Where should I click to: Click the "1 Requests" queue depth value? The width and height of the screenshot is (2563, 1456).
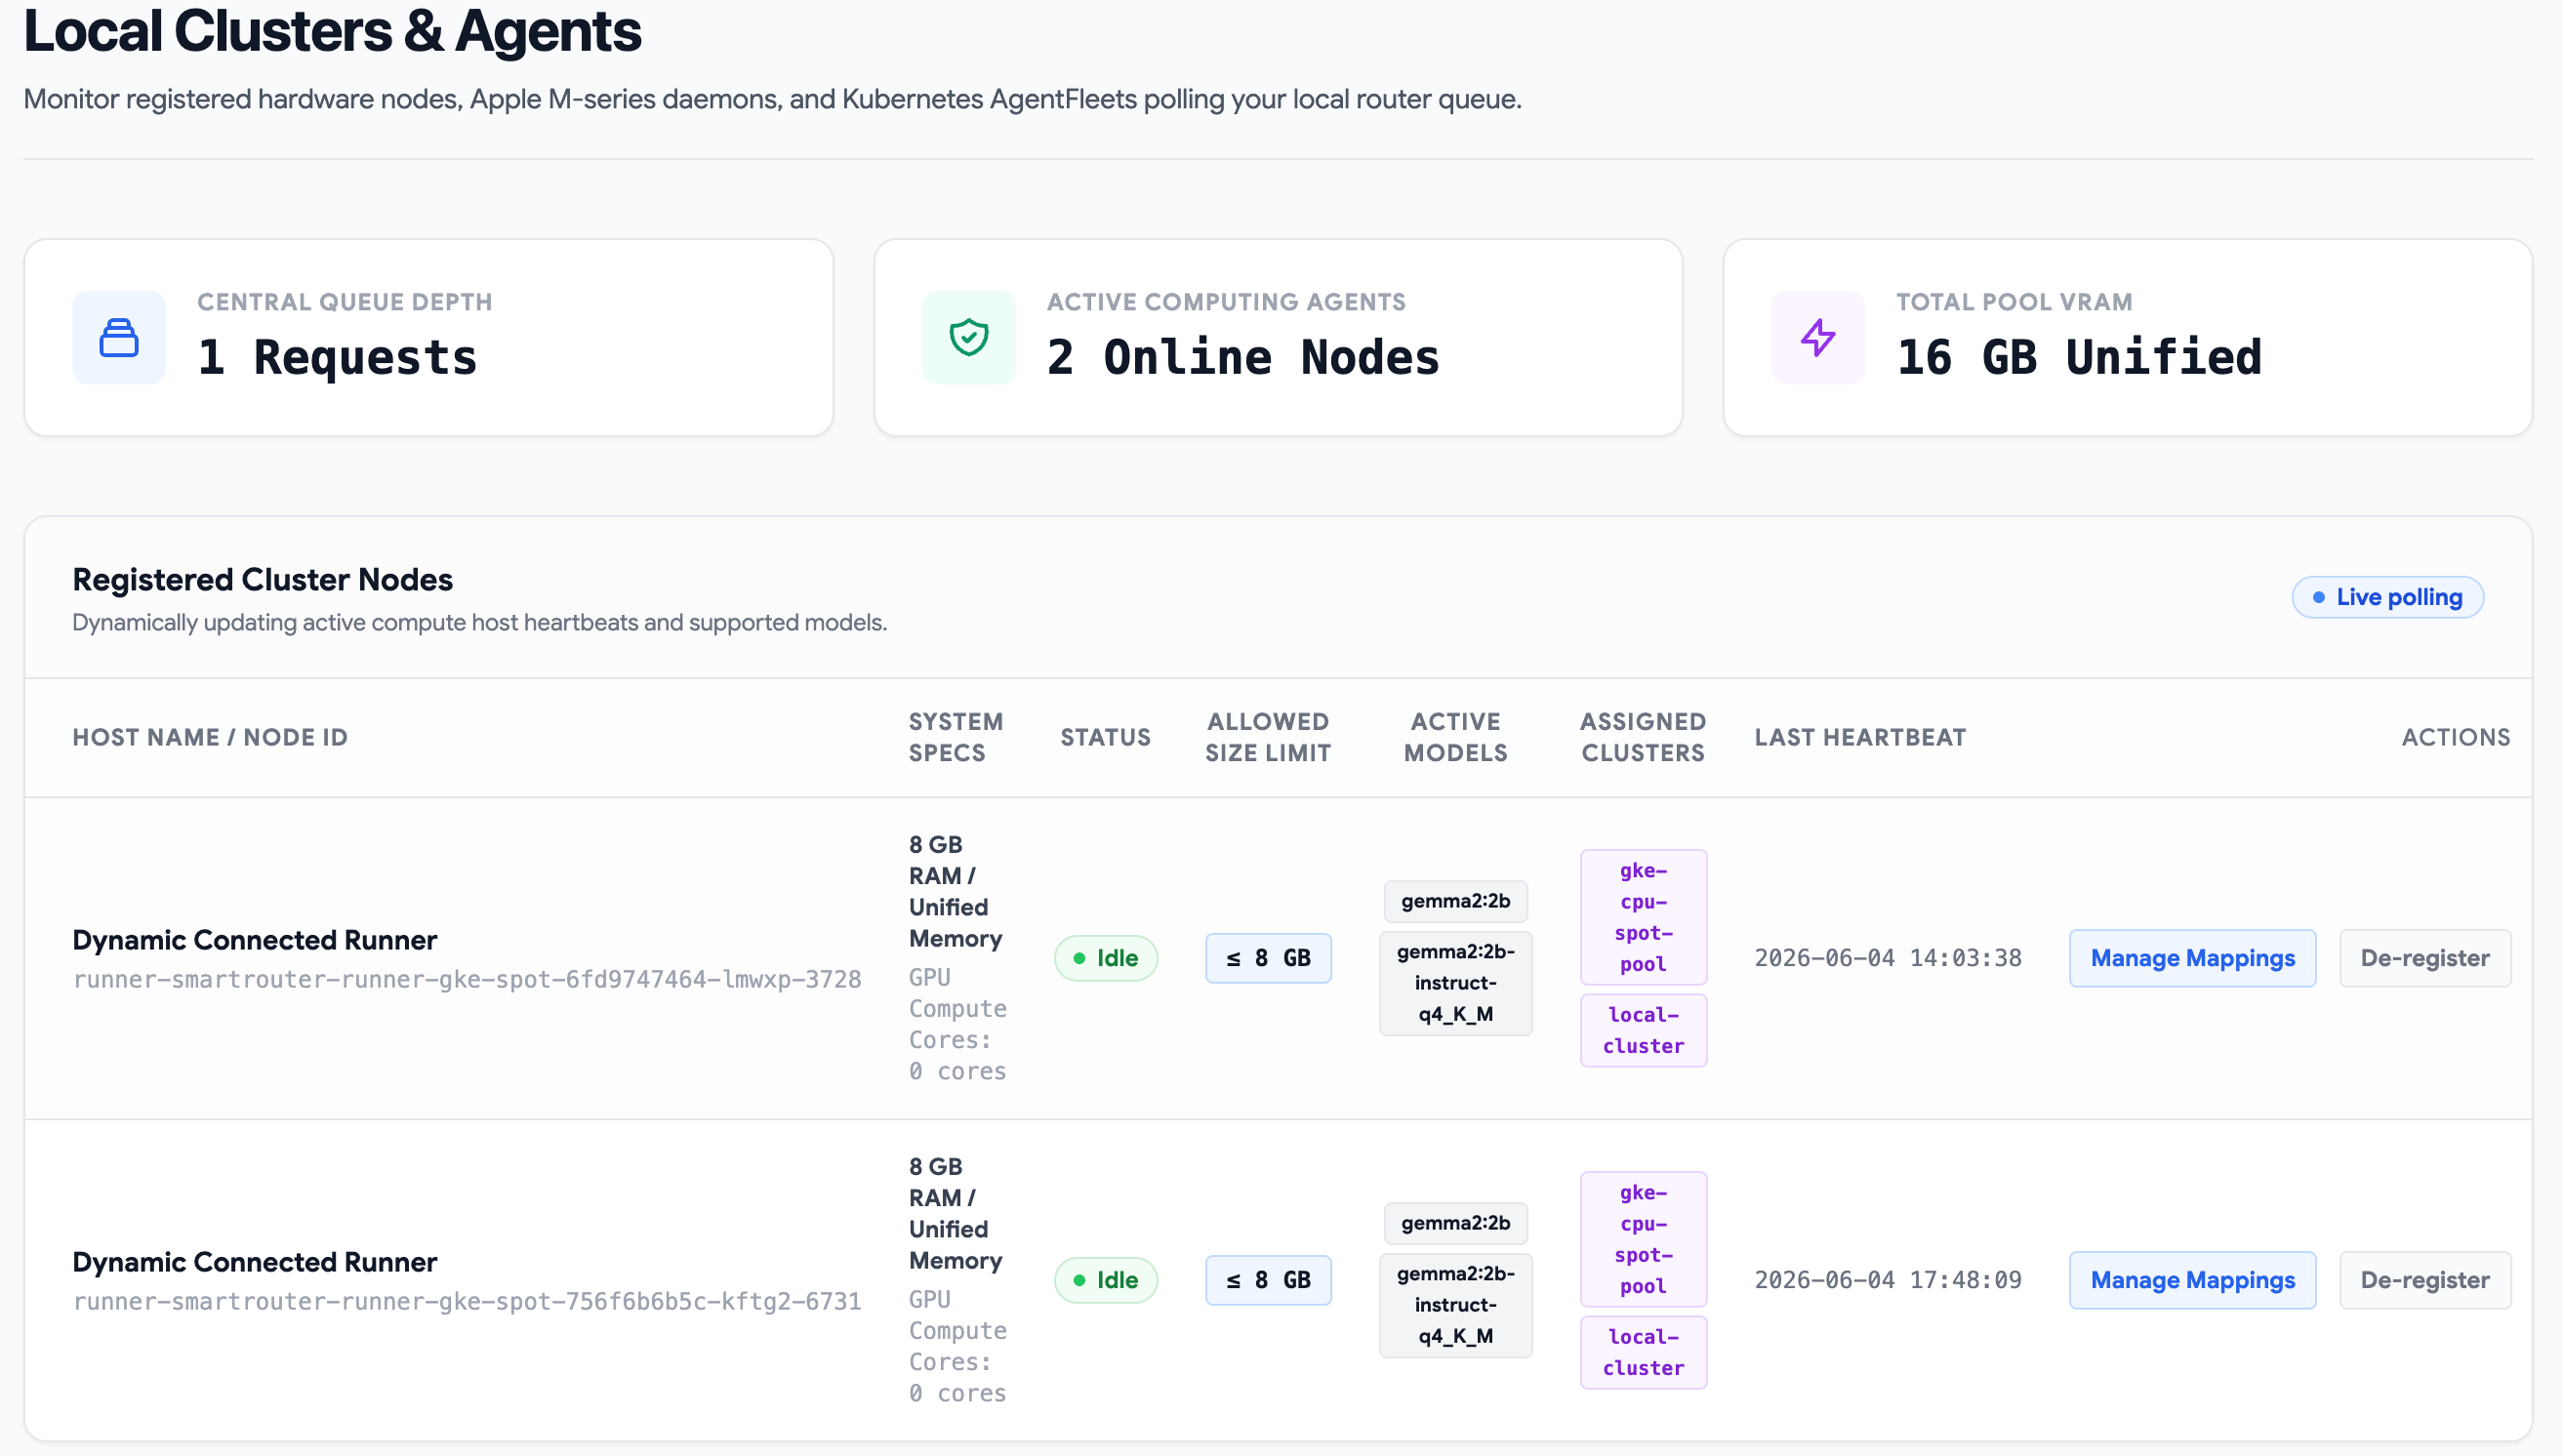337,357
